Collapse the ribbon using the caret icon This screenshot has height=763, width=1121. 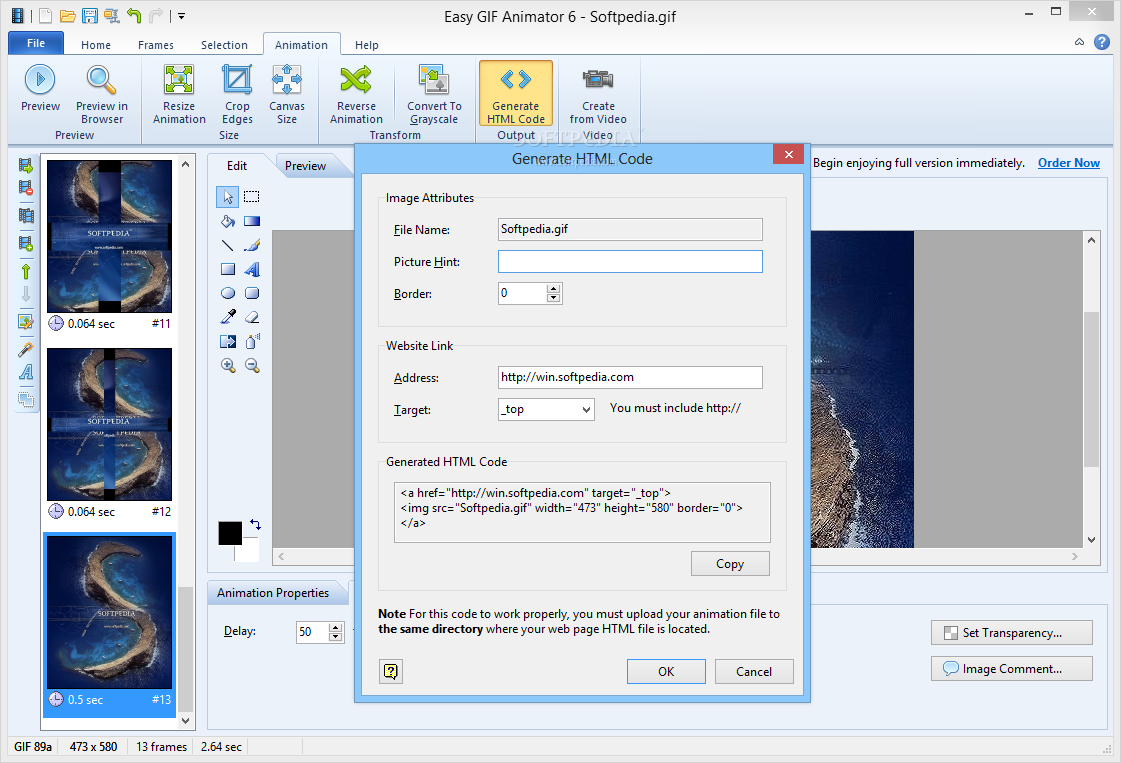tap(1079, 42)
